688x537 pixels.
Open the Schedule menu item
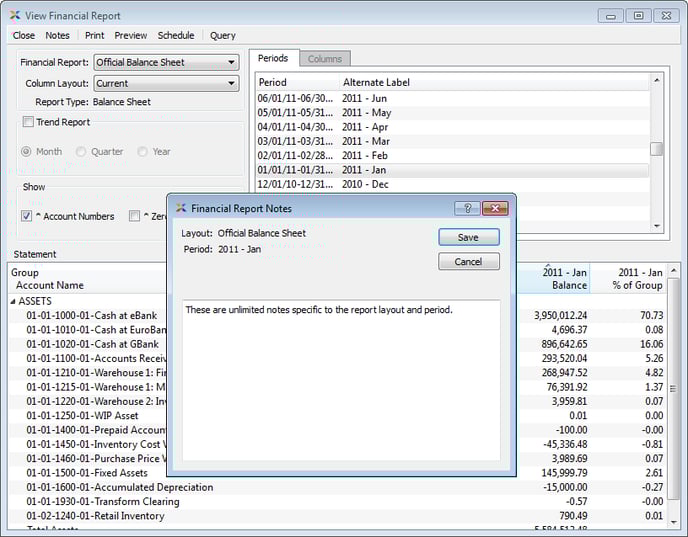[x=176, y=35]
